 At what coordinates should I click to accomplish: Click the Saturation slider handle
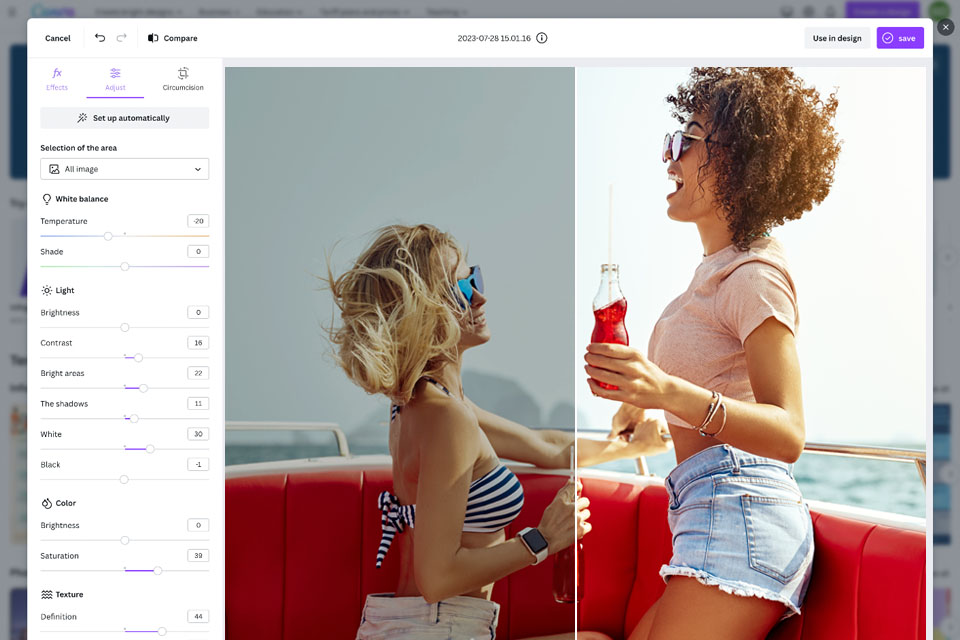158,571
